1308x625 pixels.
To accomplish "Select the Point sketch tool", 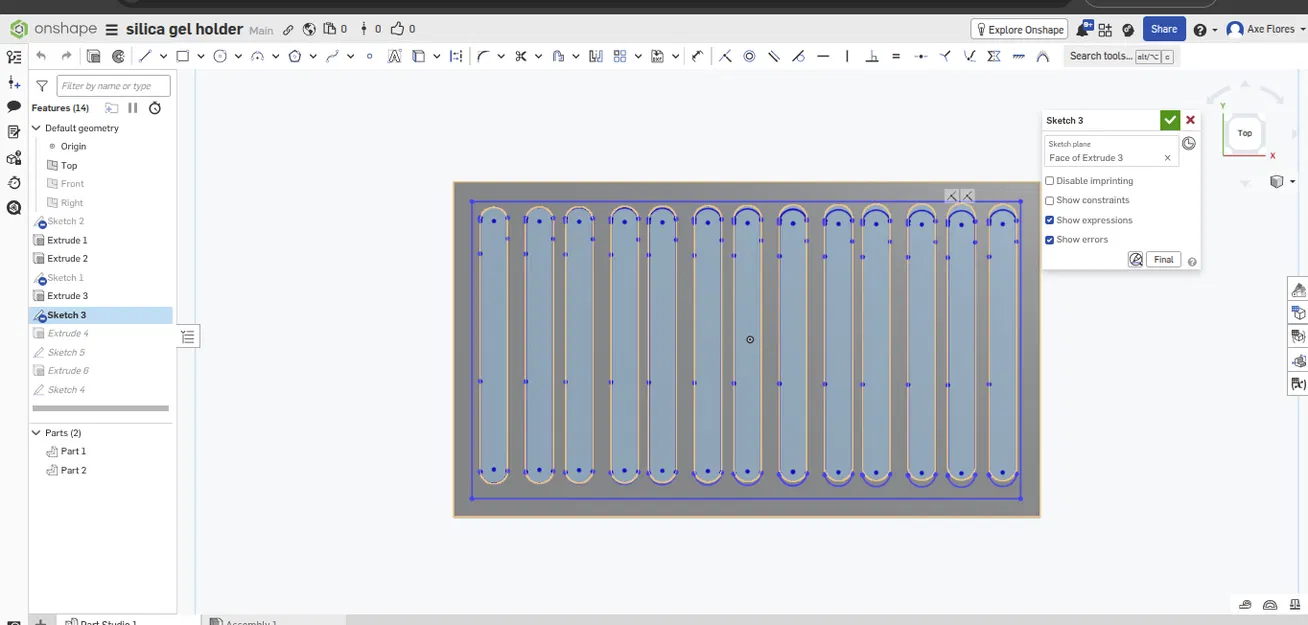I will coord(369,56).
